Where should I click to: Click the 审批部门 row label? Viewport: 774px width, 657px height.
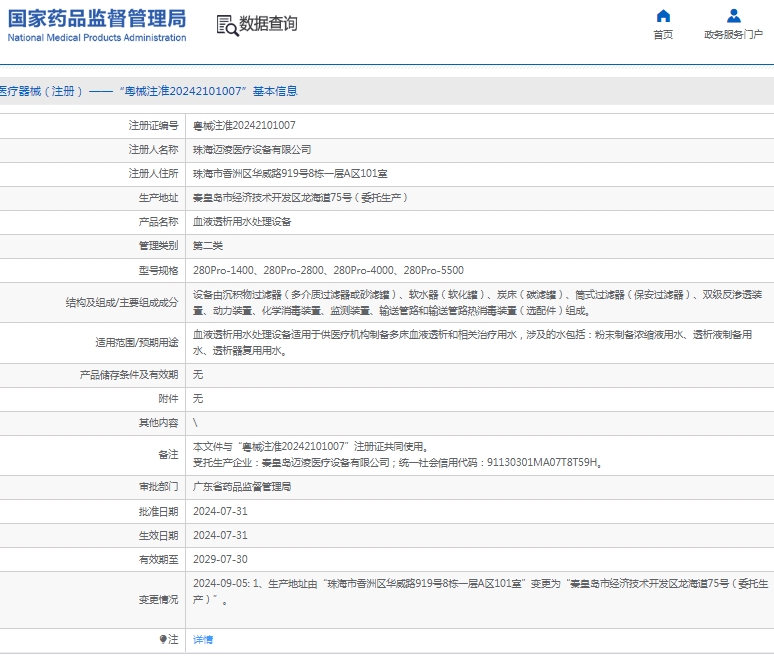[158, 487]
